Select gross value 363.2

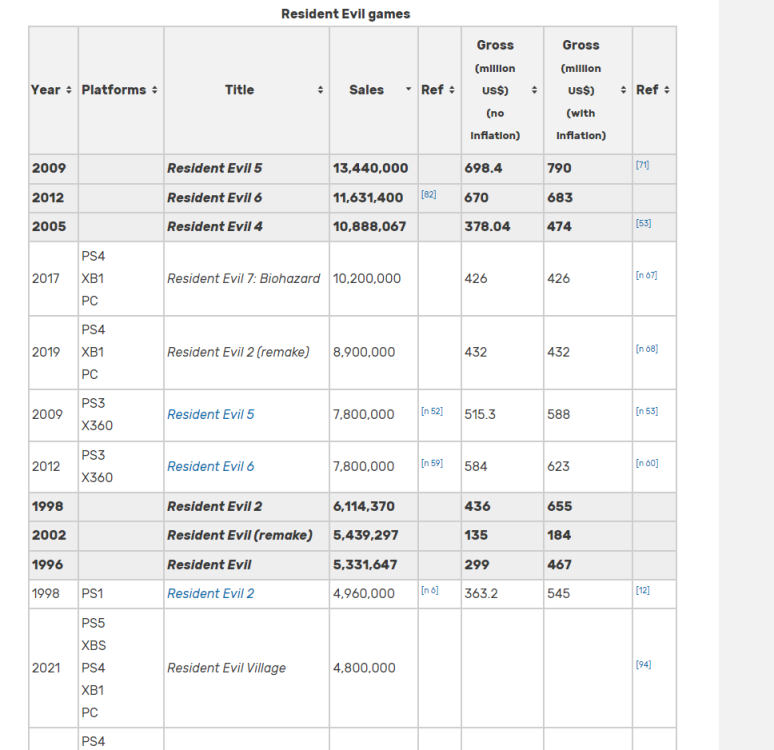point(481,593)
